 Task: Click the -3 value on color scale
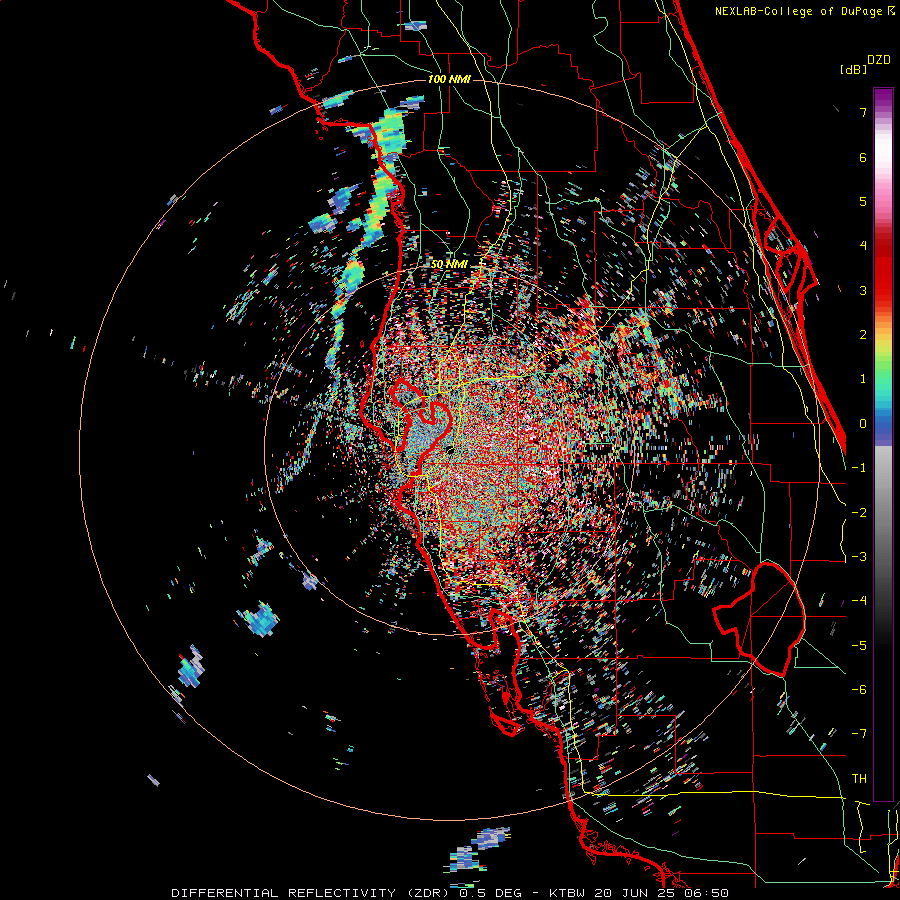(859, 557)
